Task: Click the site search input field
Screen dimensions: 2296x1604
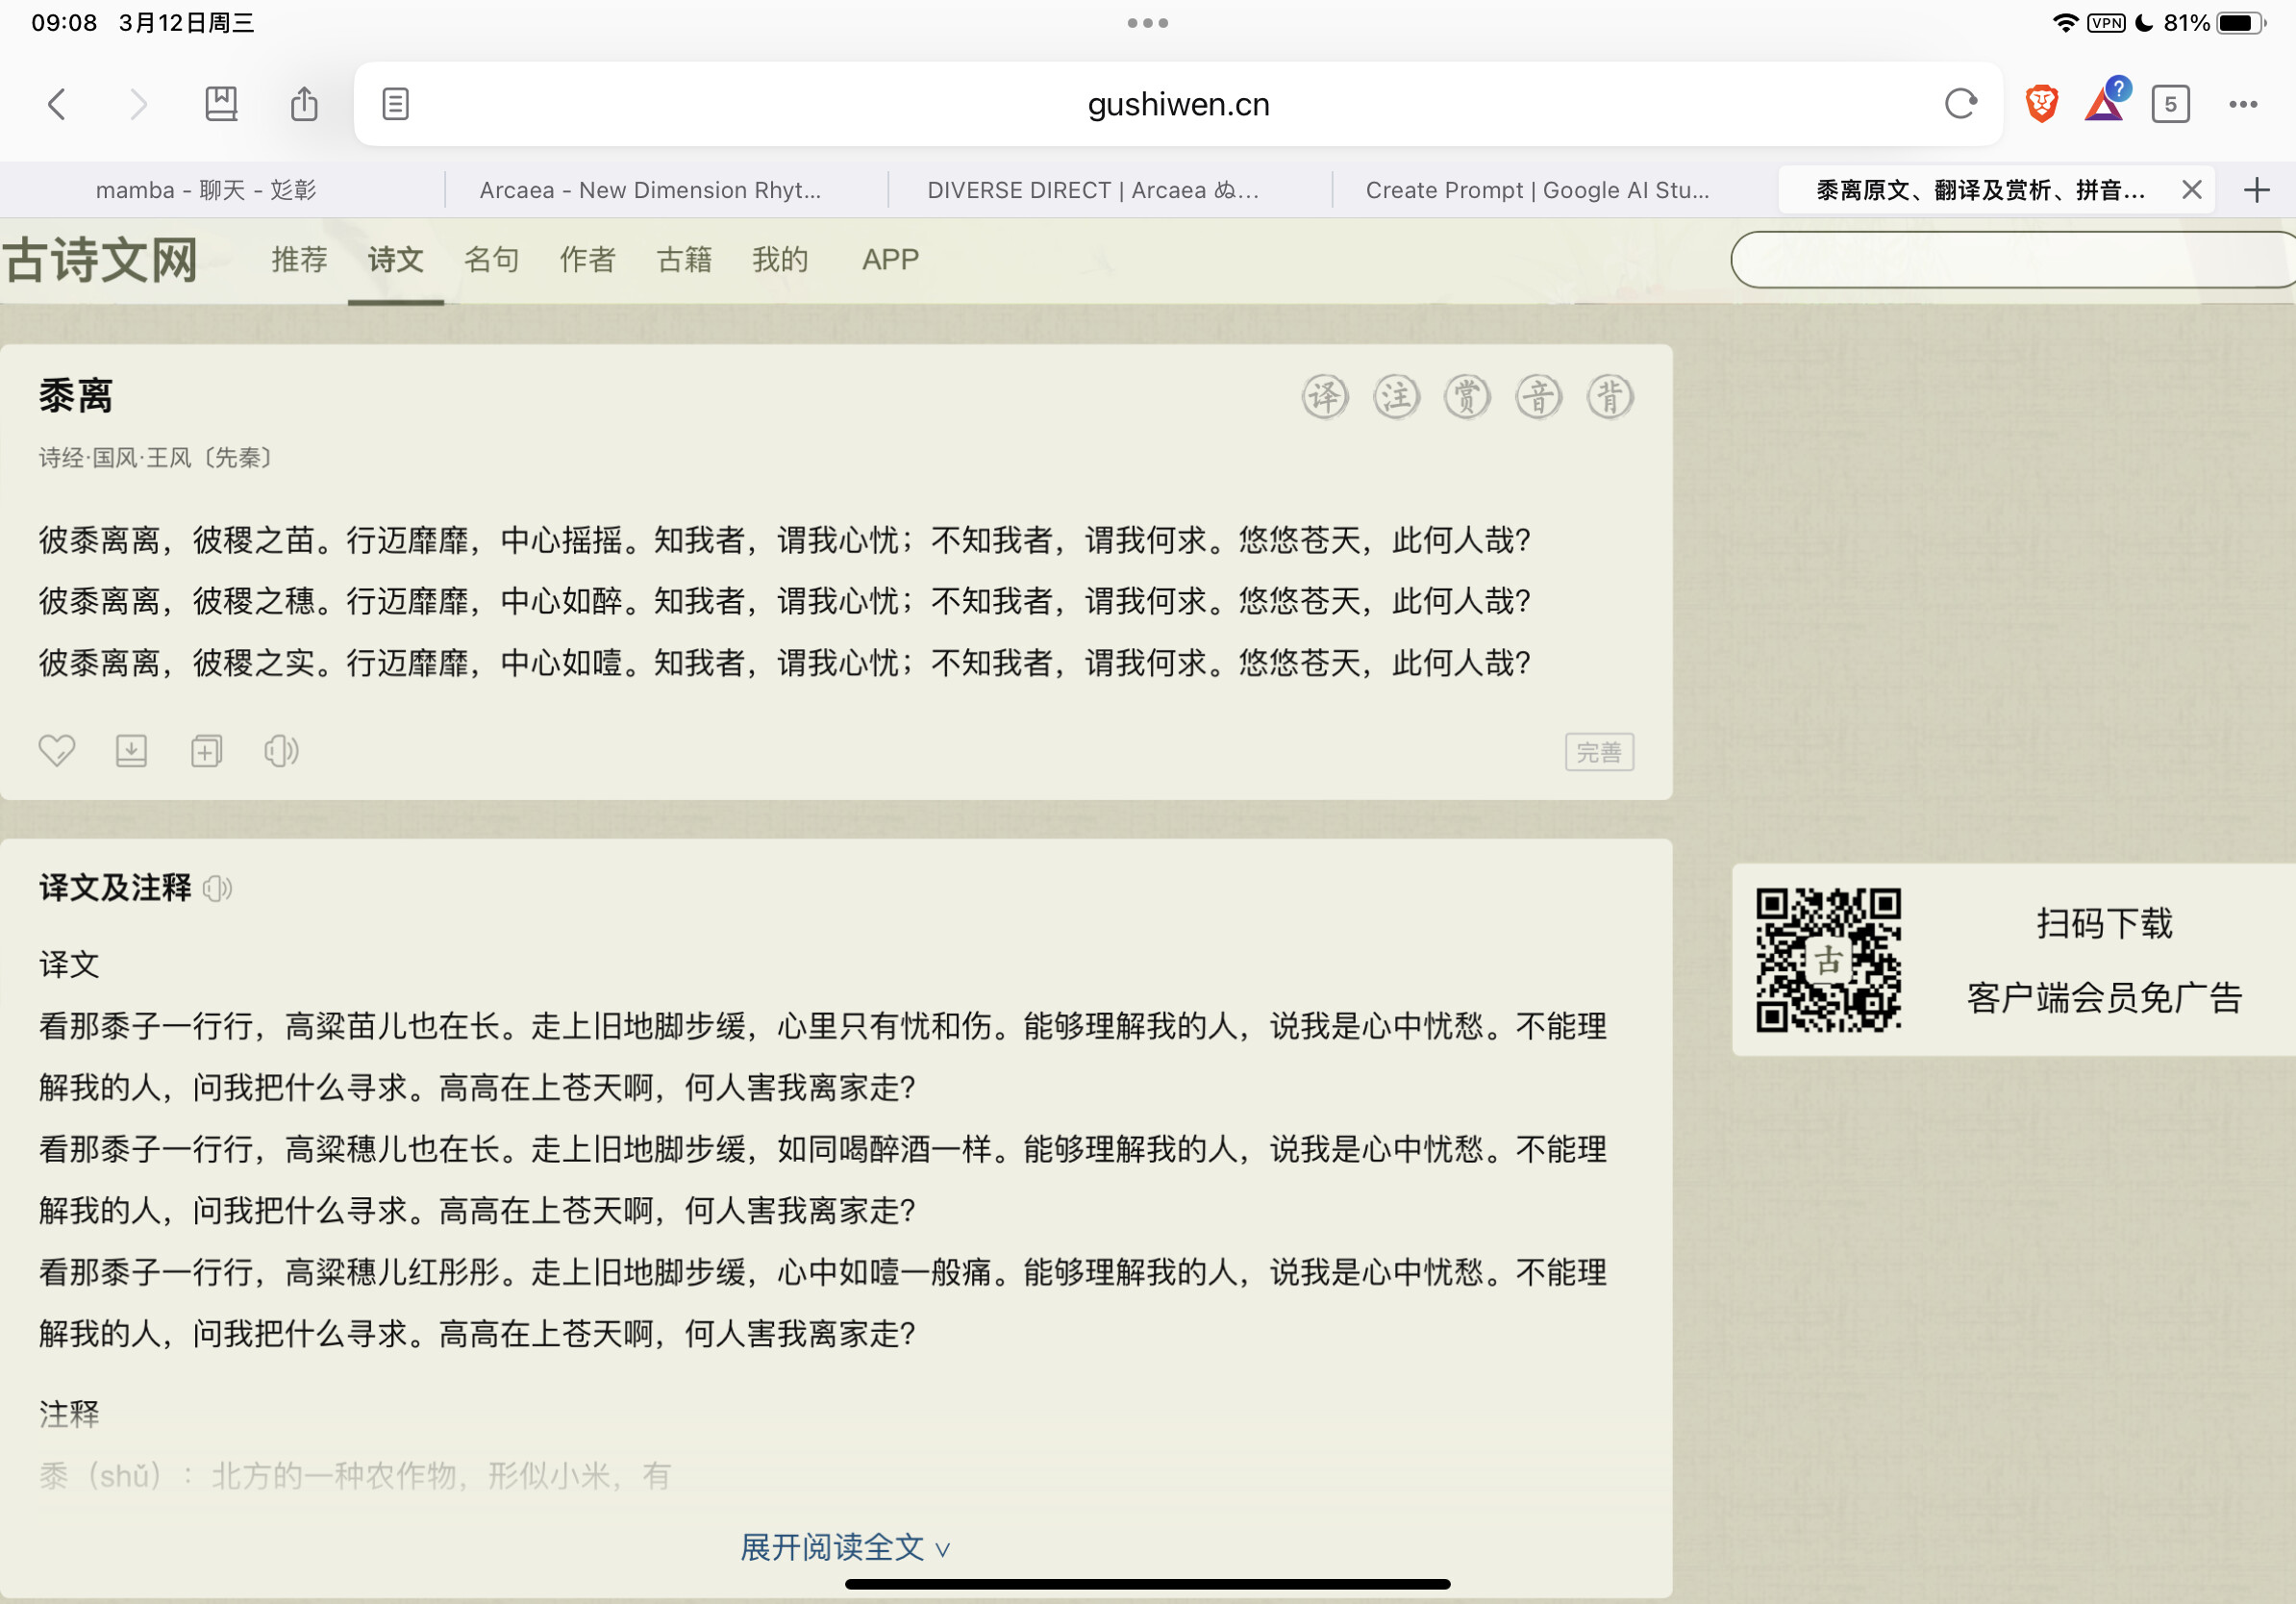Action: pos(2010,260)
